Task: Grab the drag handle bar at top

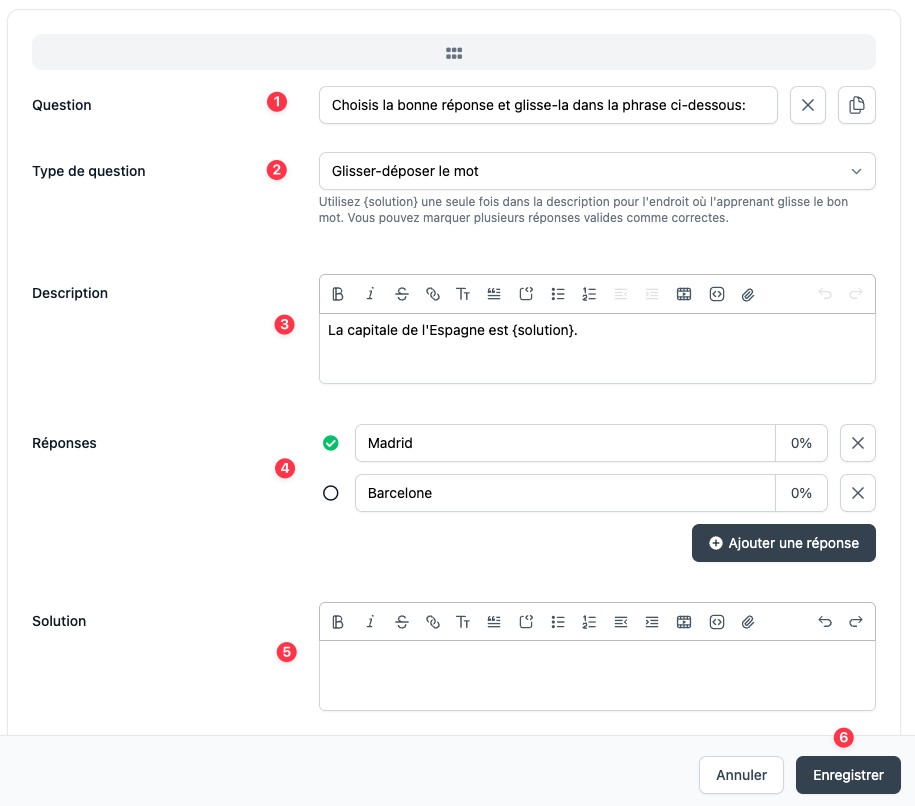Action: 454,53
